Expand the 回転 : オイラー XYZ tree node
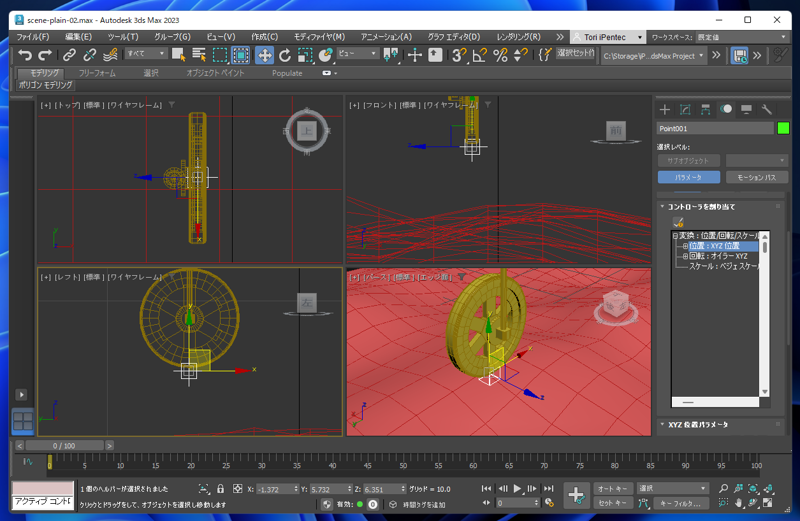This screenshot has height=521, width=800. 685,256
